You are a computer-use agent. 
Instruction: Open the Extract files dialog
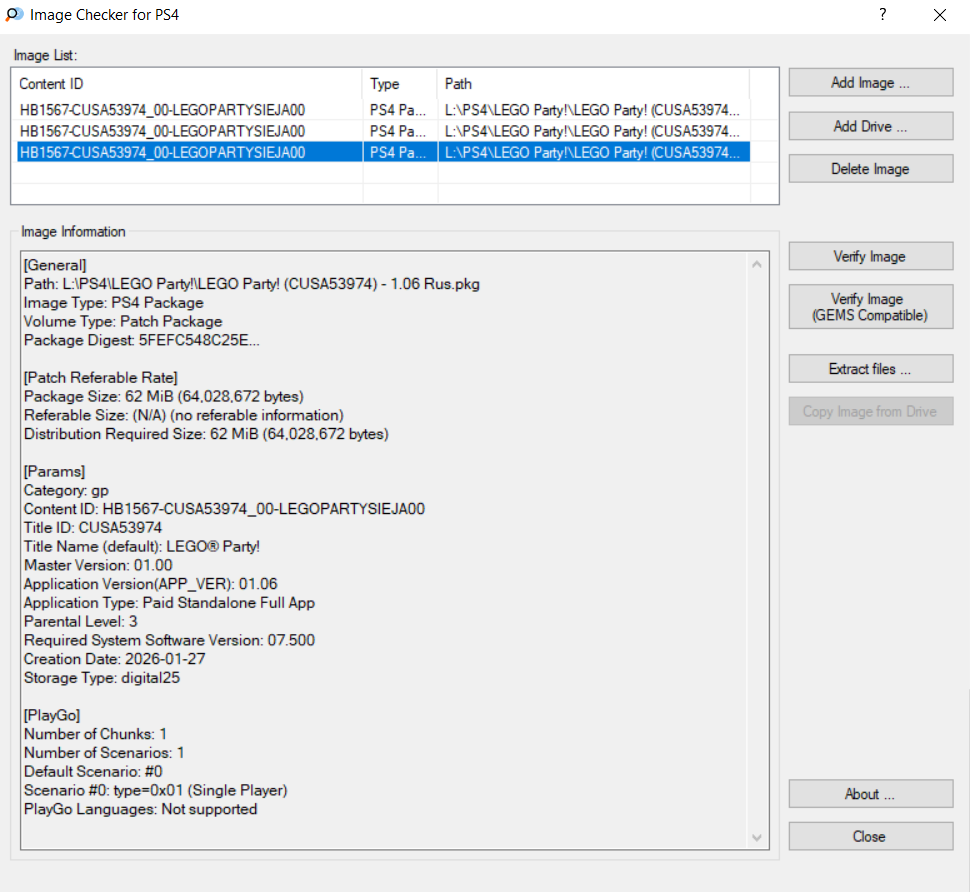click(870, 369)
